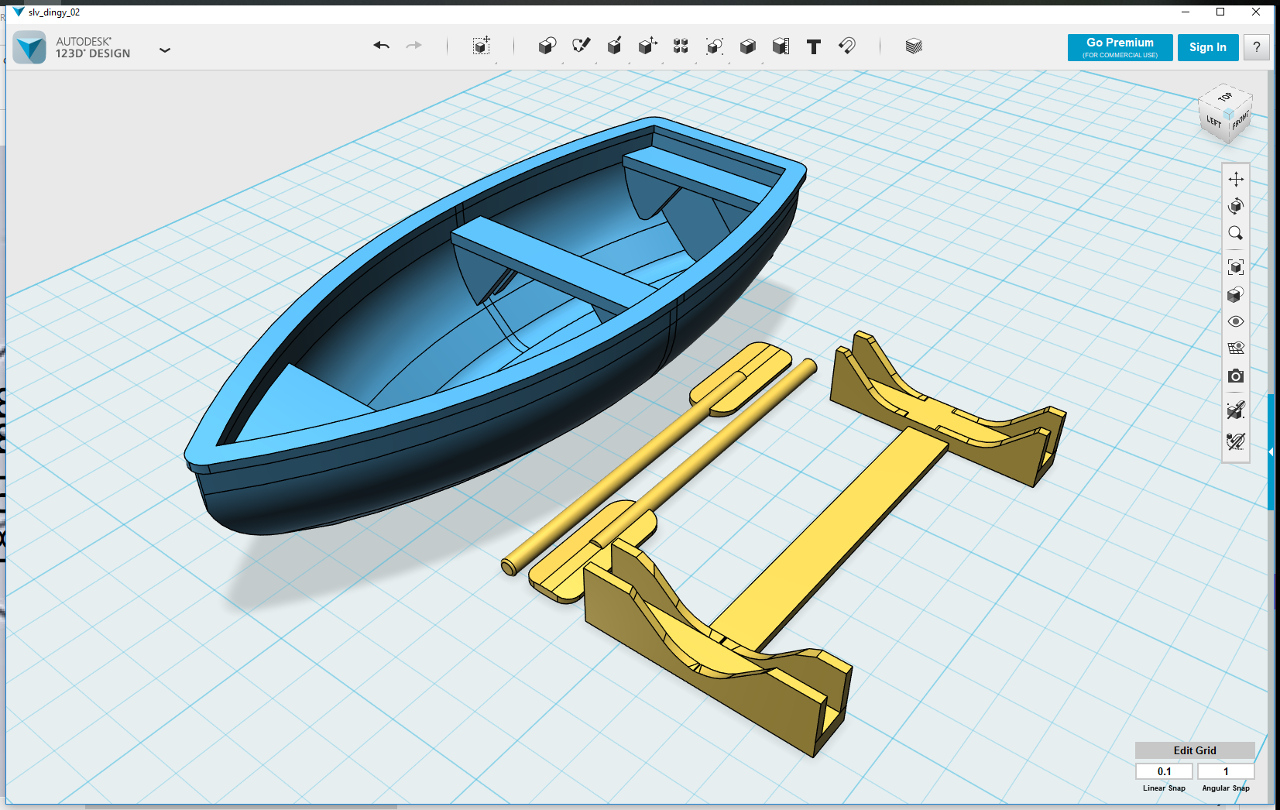Select the Orbit navigation tool
The height and width of the screenshot is (810, 1280).
point(1236,206)
